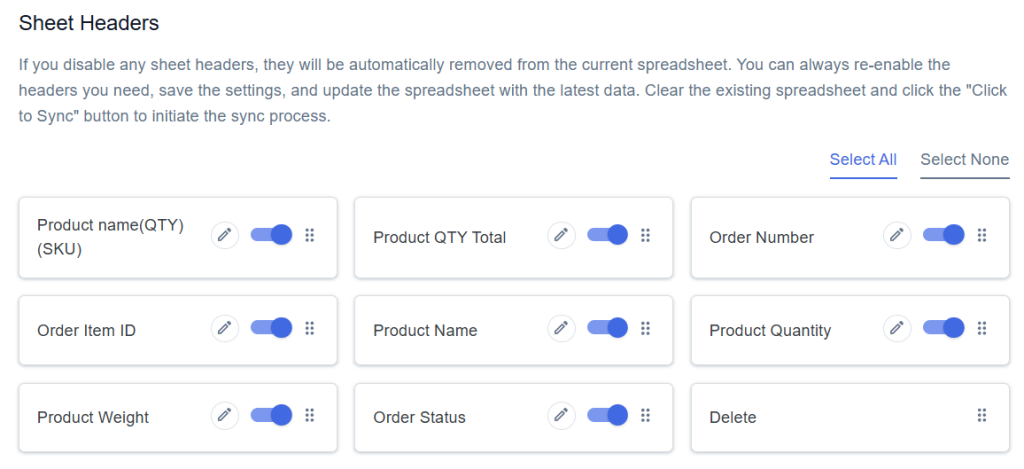Switch off the Order Status header

pyautogui.click(x=607, y=415)
